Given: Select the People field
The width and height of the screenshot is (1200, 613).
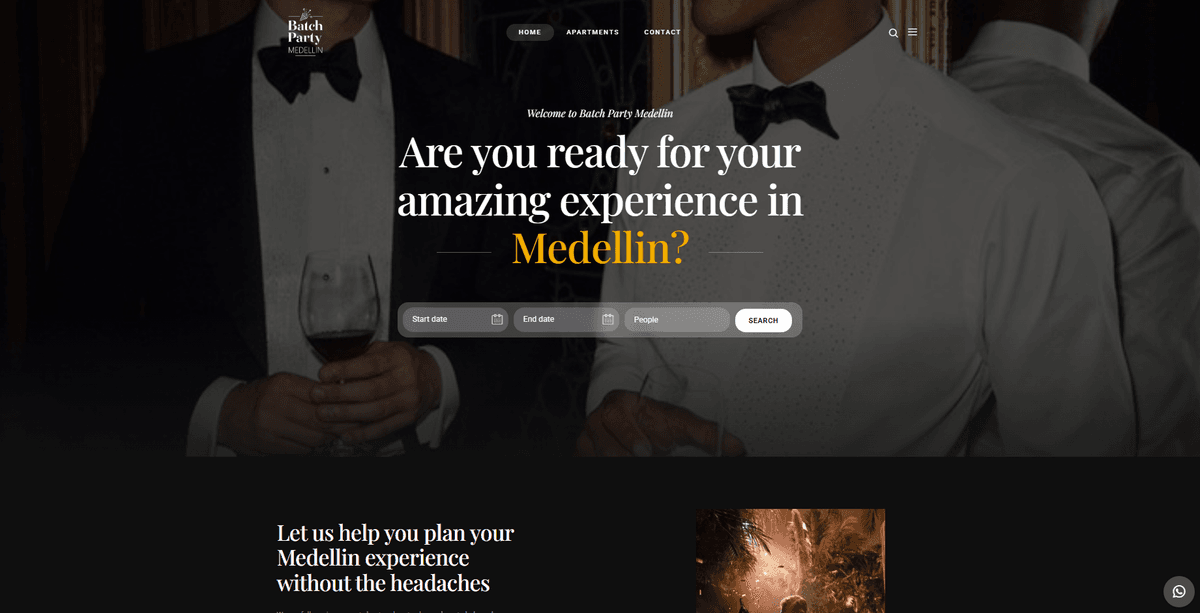Looking at the screenshot, I should (x=677, y=319).
